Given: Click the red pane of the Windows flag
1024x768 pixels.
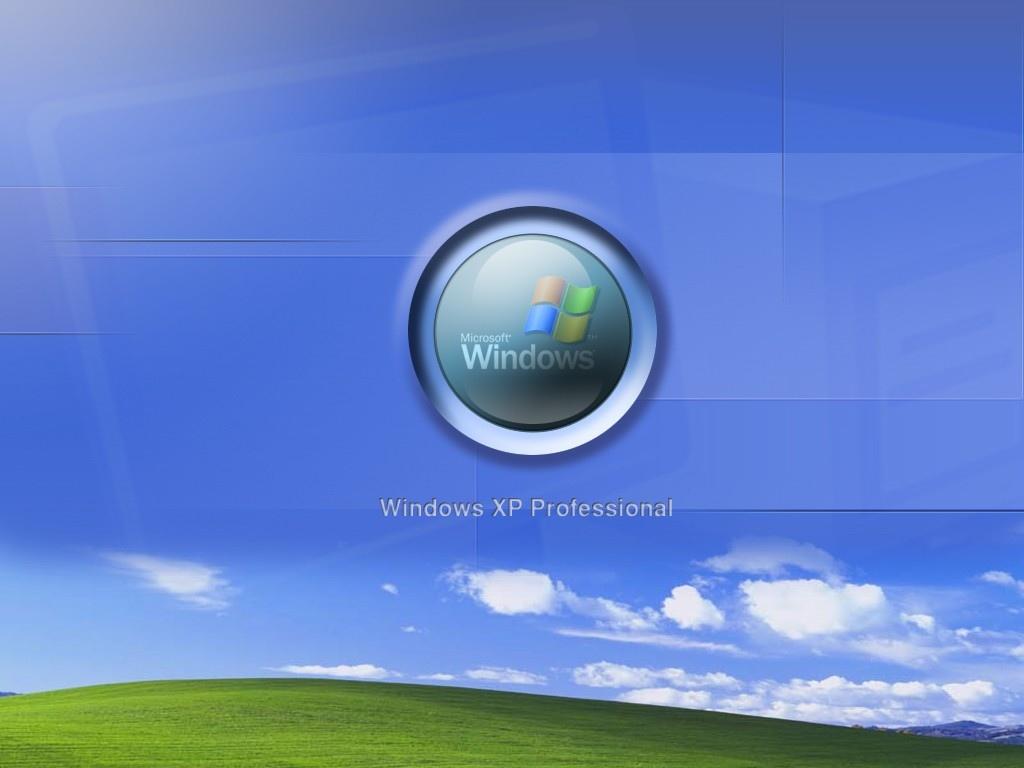Looking at the screenshot, I should (x=546, y=292).
